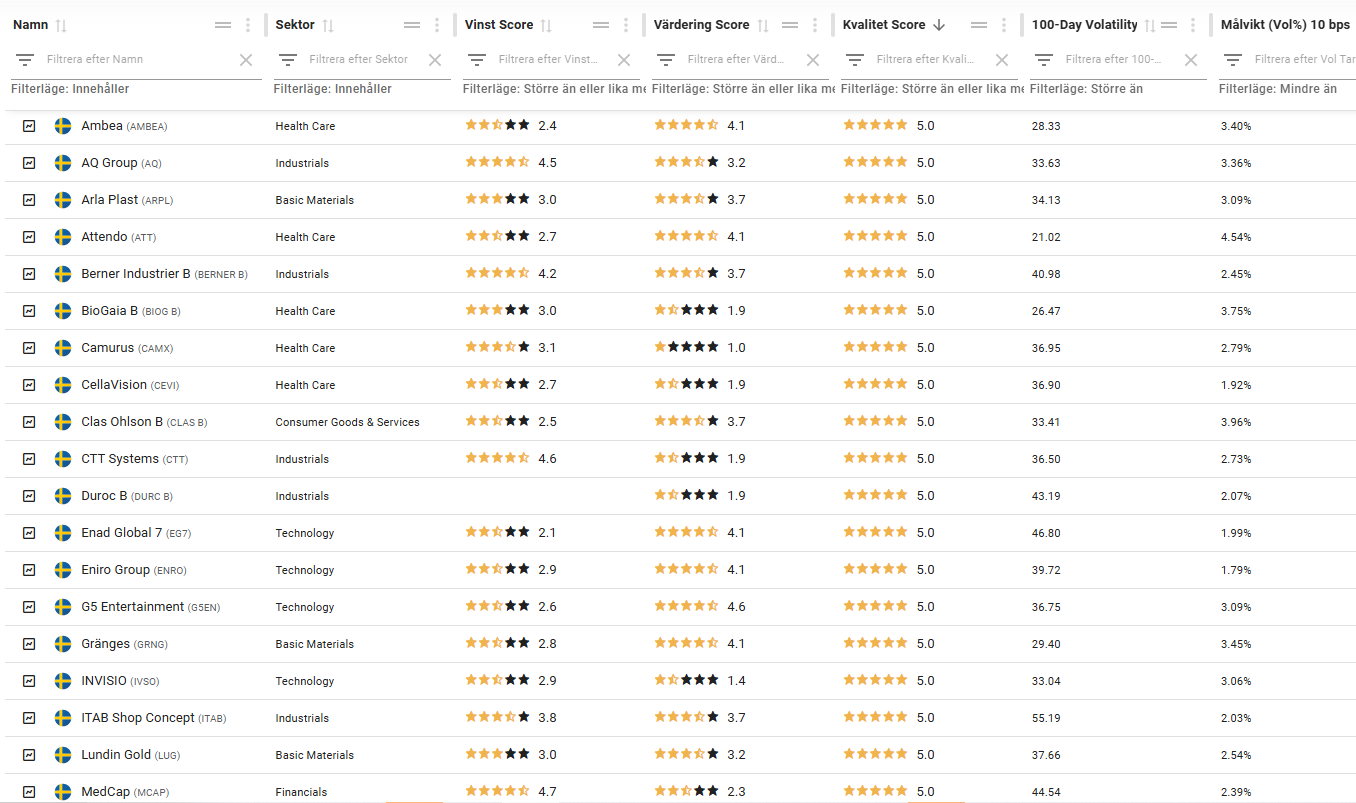Image resolution: width=1356 pixels, height=803 pixels.
Task: Open the chart icon for Ambea
Action: (x=30, y=126)
